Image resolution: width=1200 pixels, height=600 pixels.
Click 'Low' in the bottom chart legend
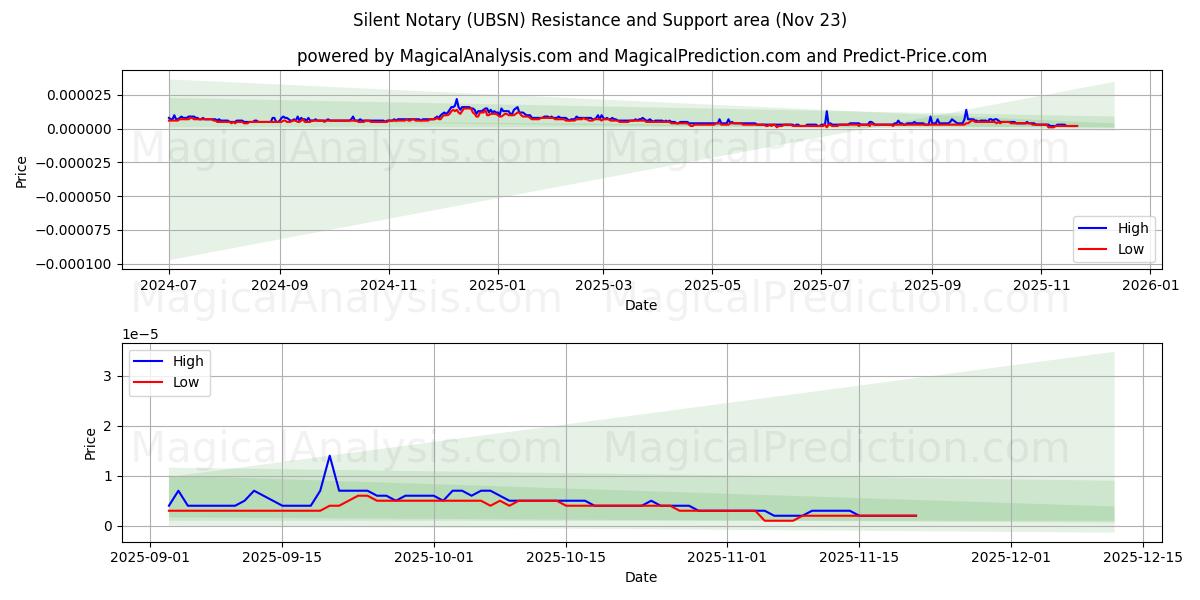186,382
